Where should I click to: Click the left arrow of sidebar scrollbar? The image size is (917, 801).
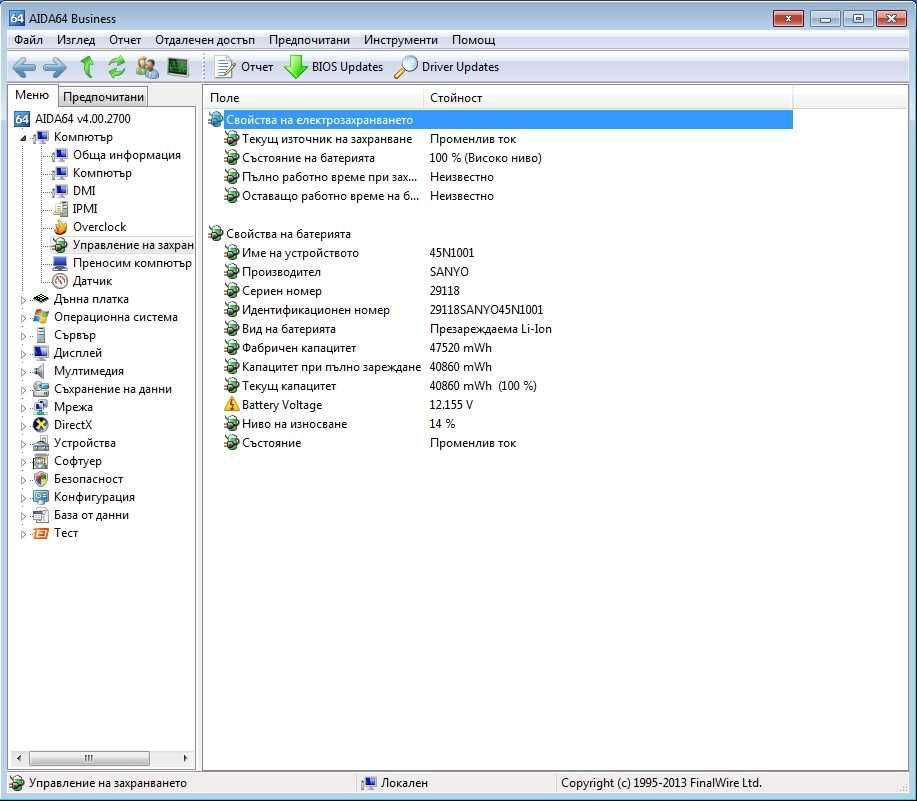coord(19,758)
